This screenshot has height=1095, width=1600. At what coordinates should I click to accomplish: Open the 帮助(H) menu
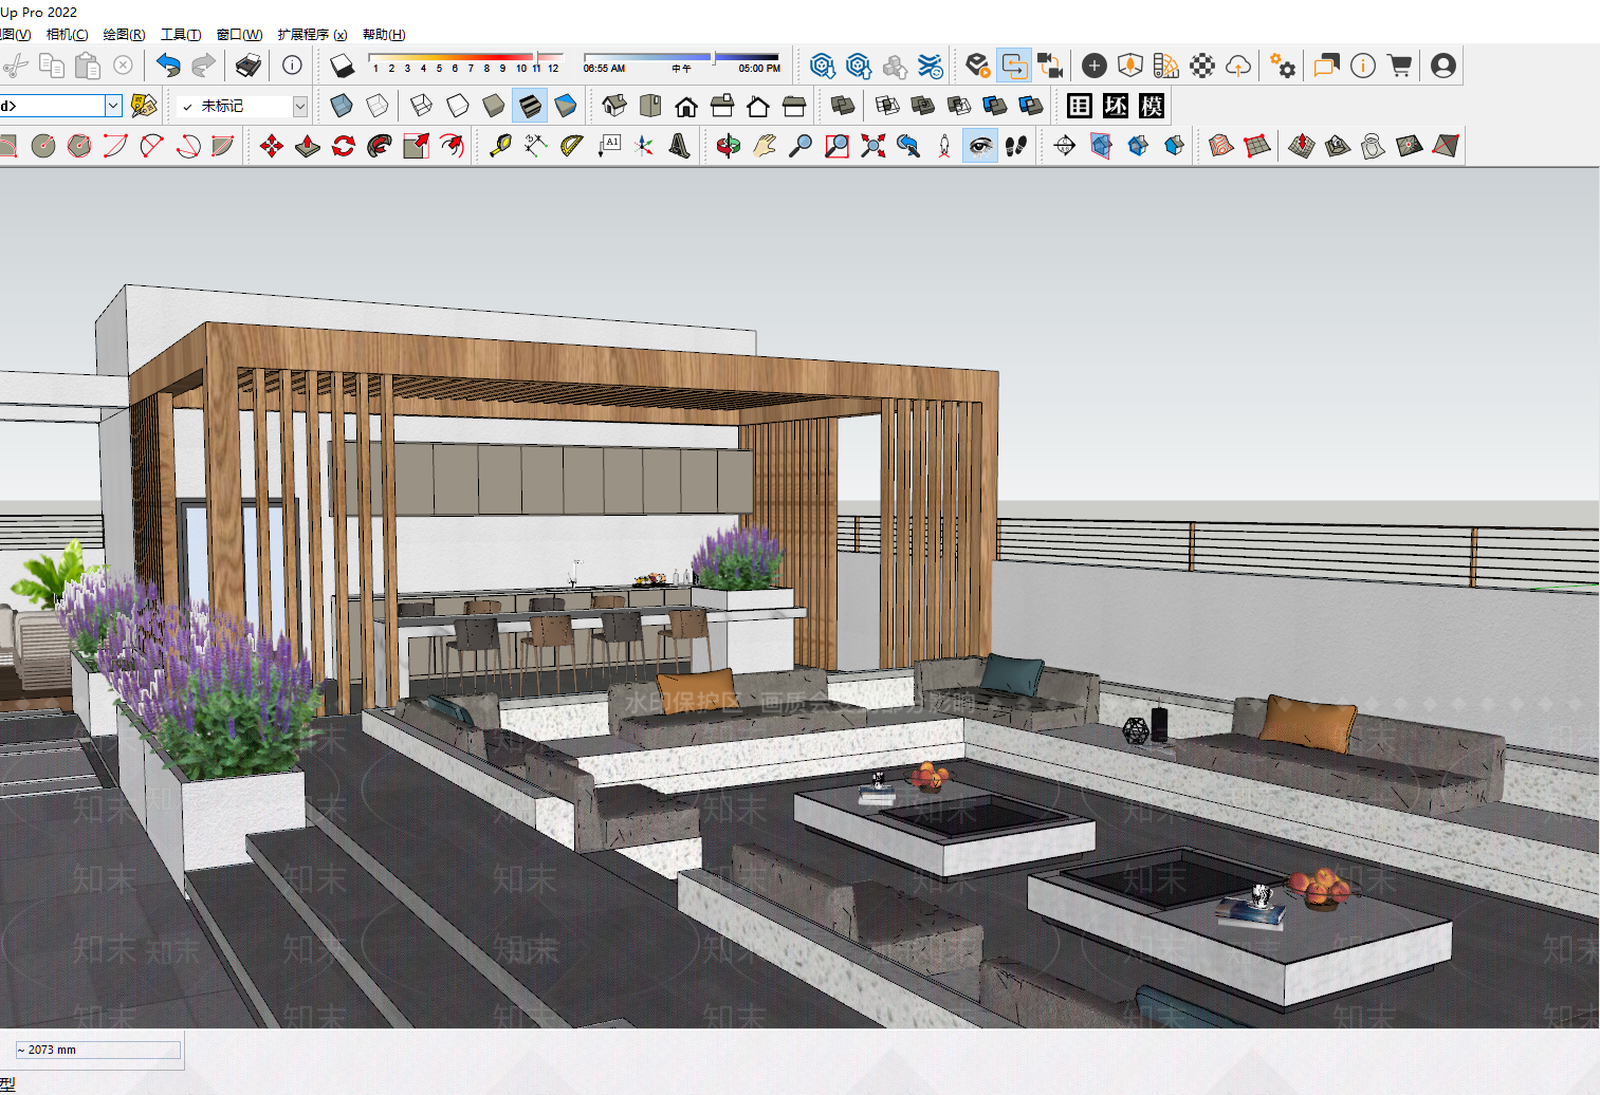384,34
